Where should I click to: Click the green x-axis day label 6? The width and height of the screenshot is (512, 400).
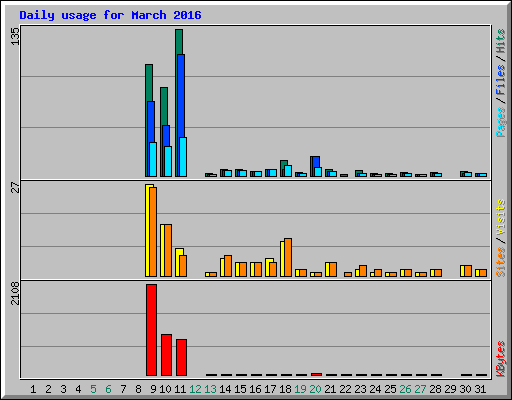point(108,389)
